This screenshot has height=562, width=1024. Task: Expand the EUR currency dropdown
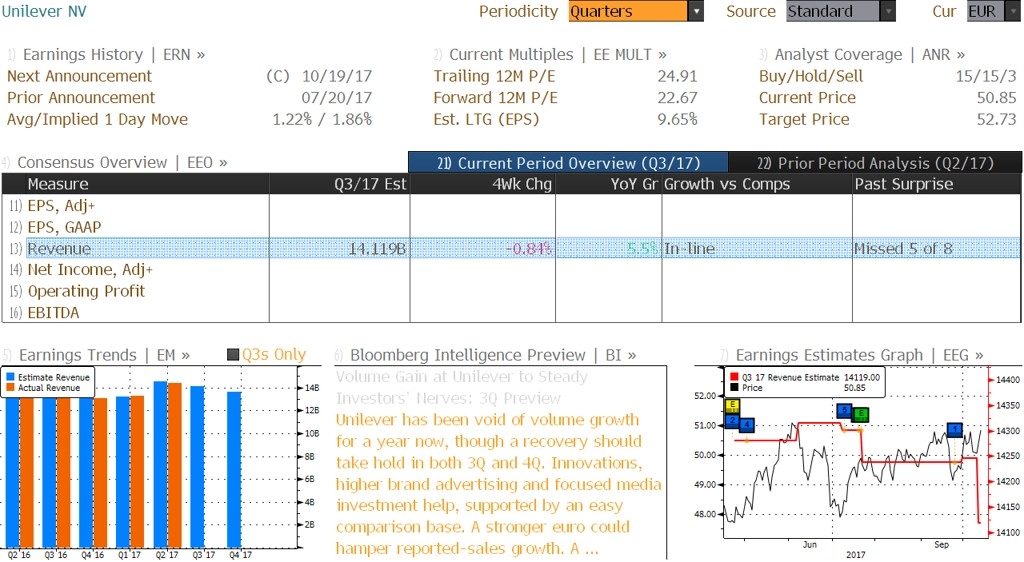[1014, 12]
